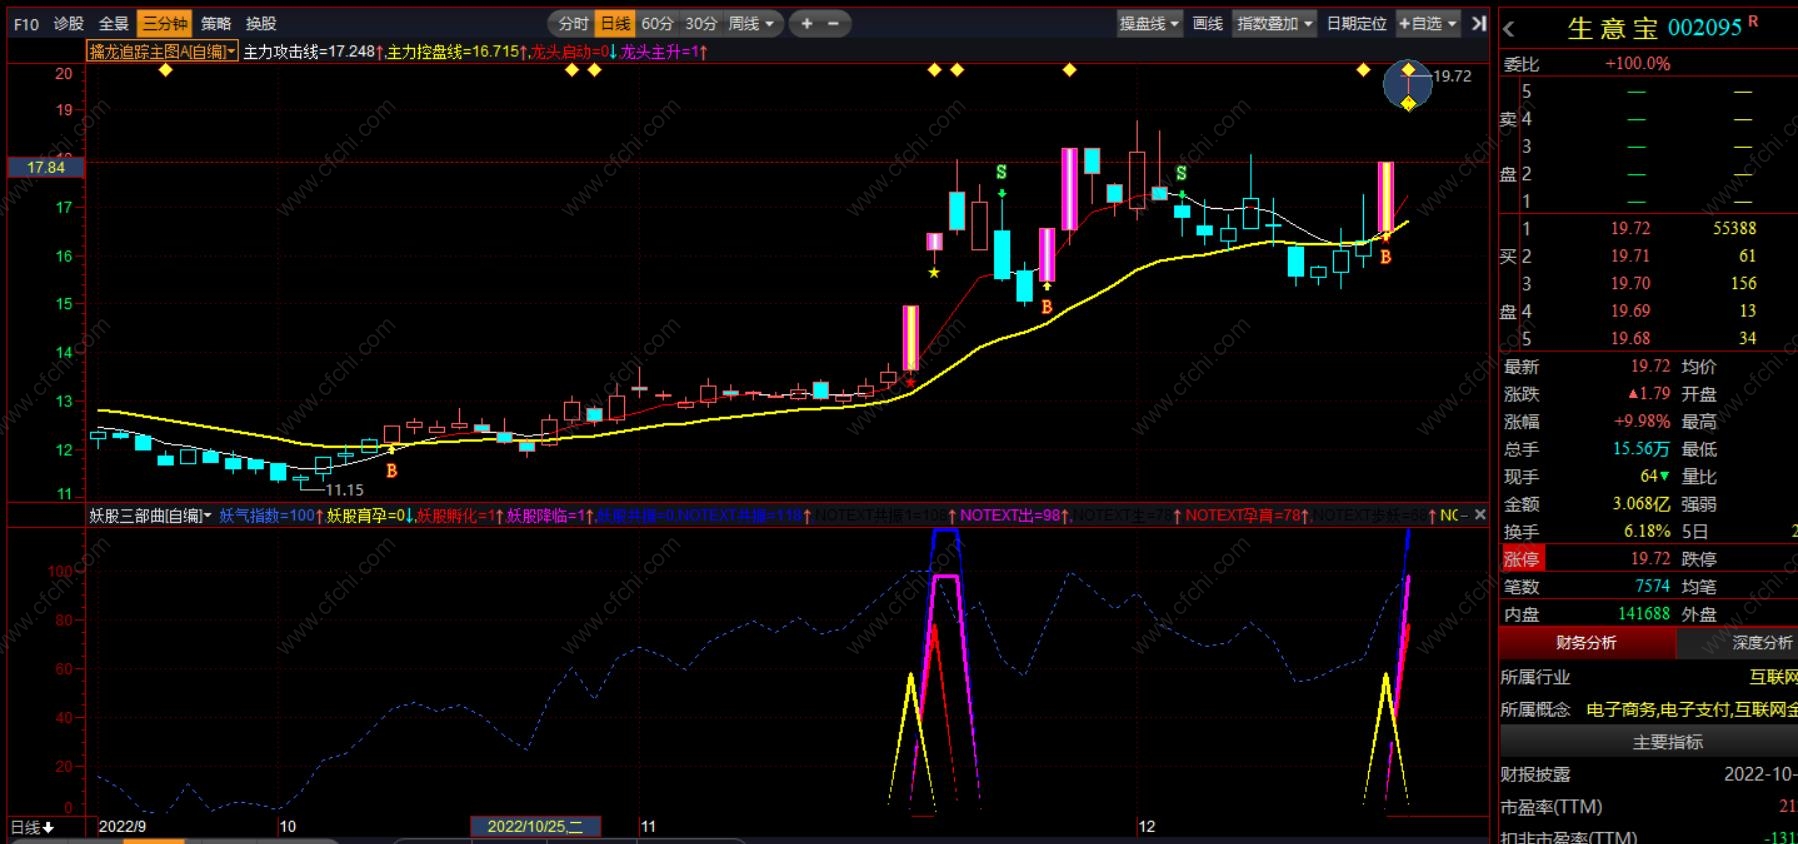Open the 指数叠加 dropdown
Viewport: 1798px width, 844px height.
click(1275, 23)
